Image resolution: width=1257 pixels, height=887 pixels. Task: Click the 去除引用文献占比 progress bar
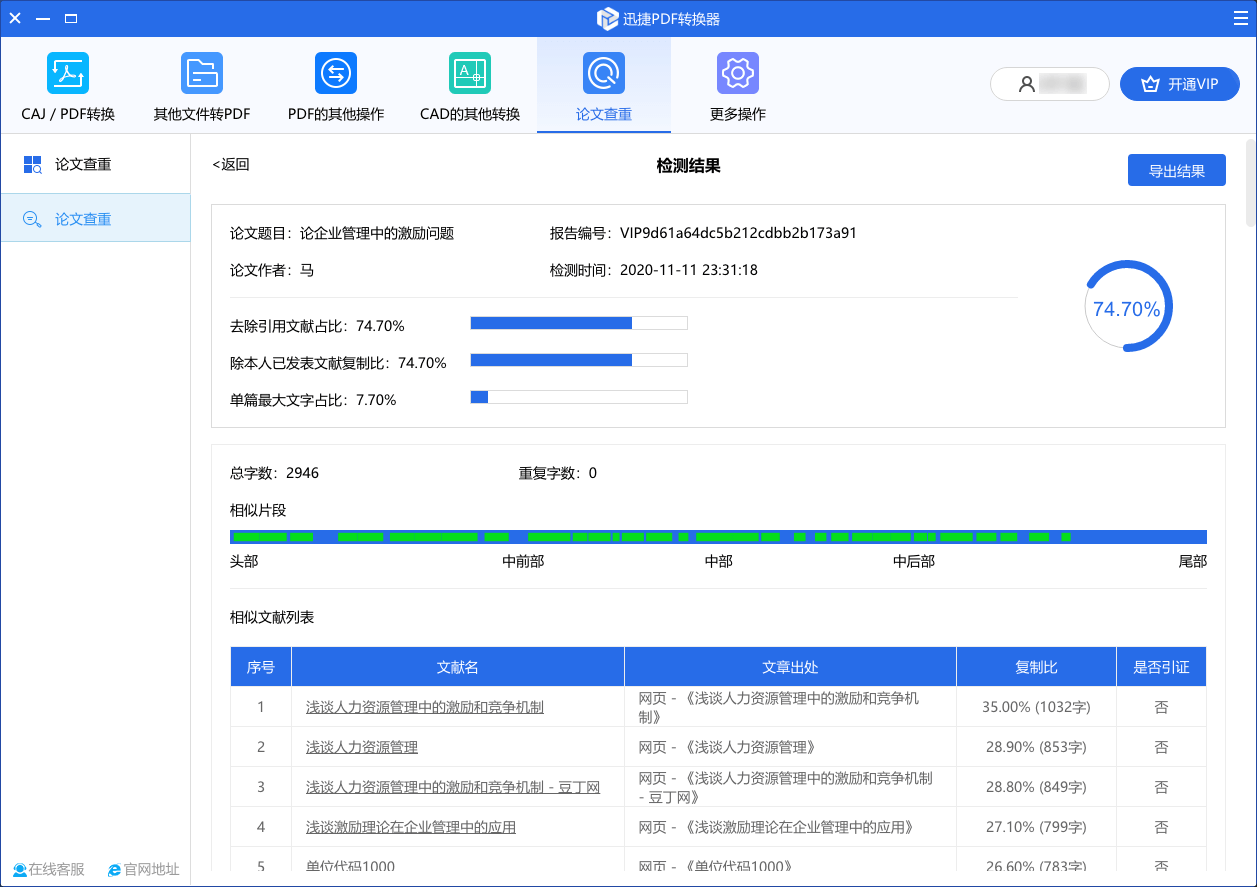click(579, 323)
